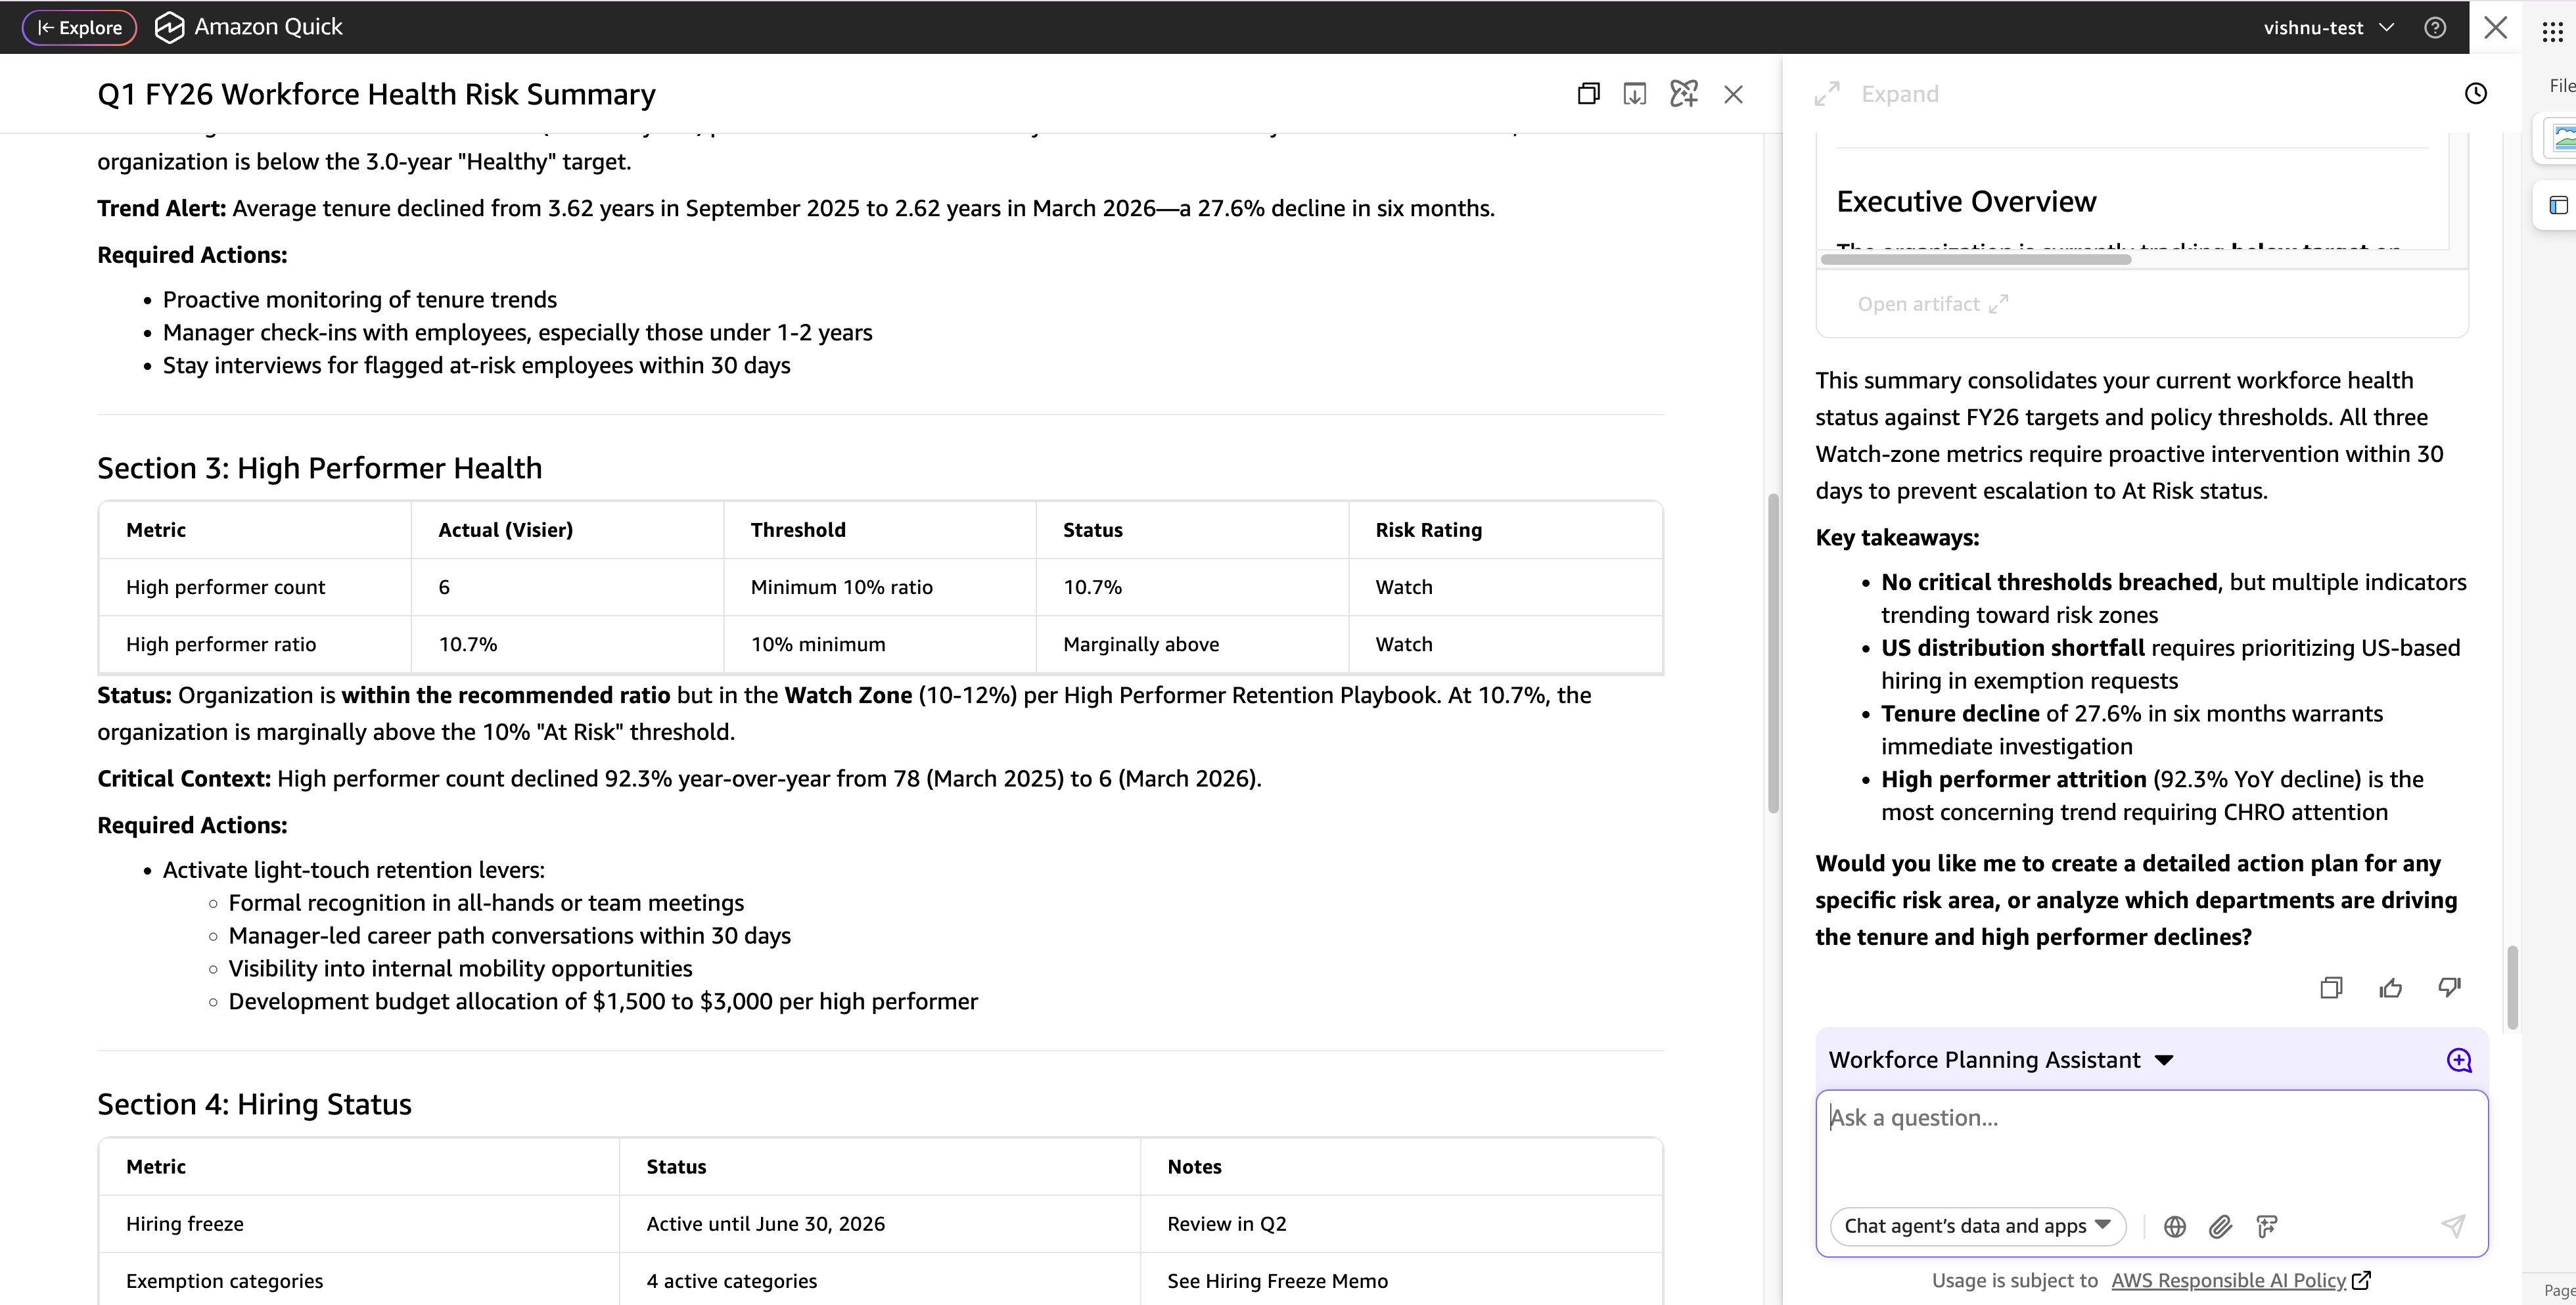Click the web search globe icon

pos(2175,1226)
